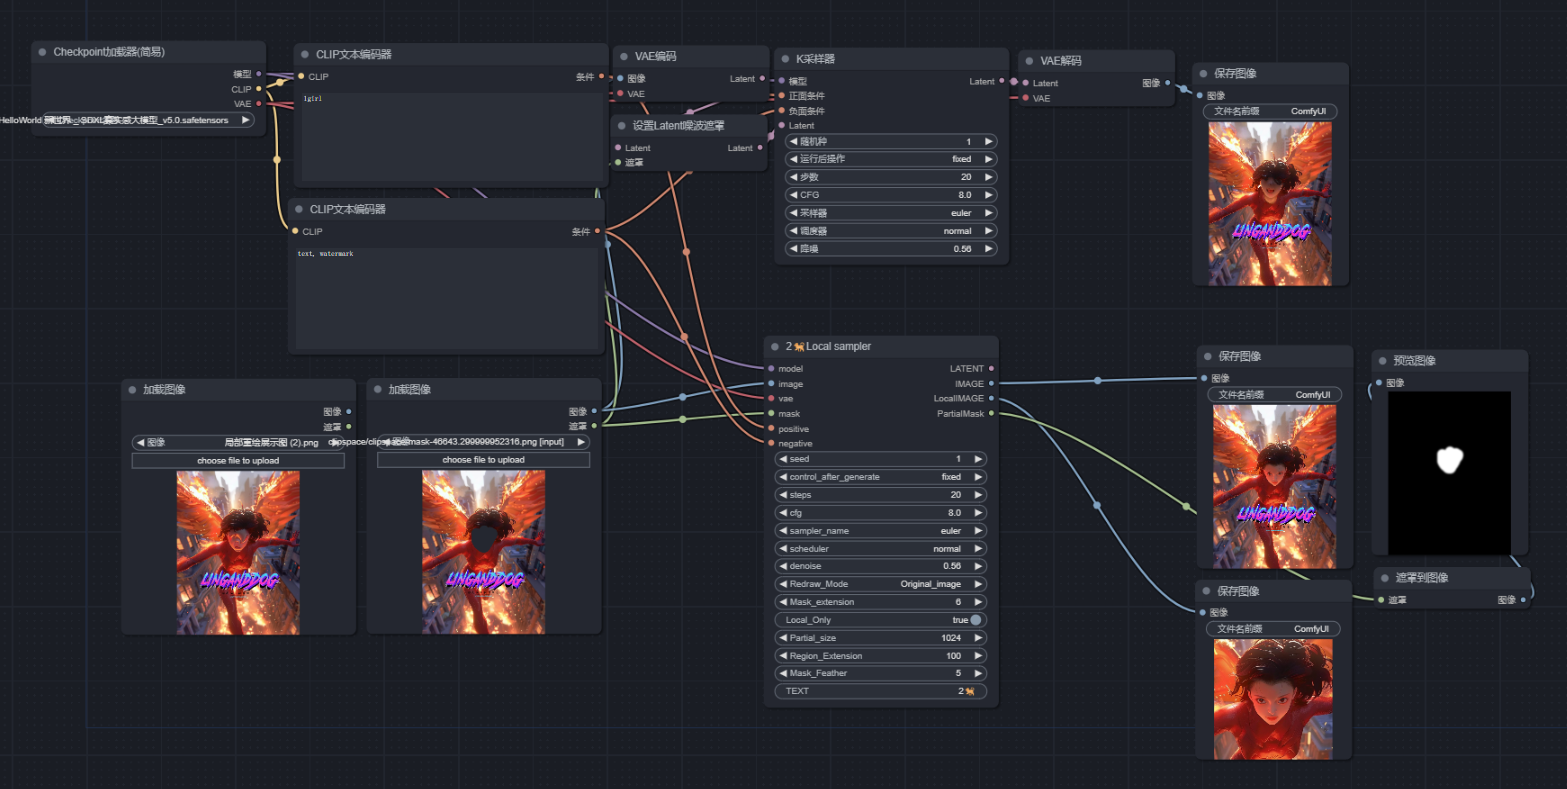Click the masked-face image in the clipspace 加载图像 node

pyautogui.click(x=484, y=553)
